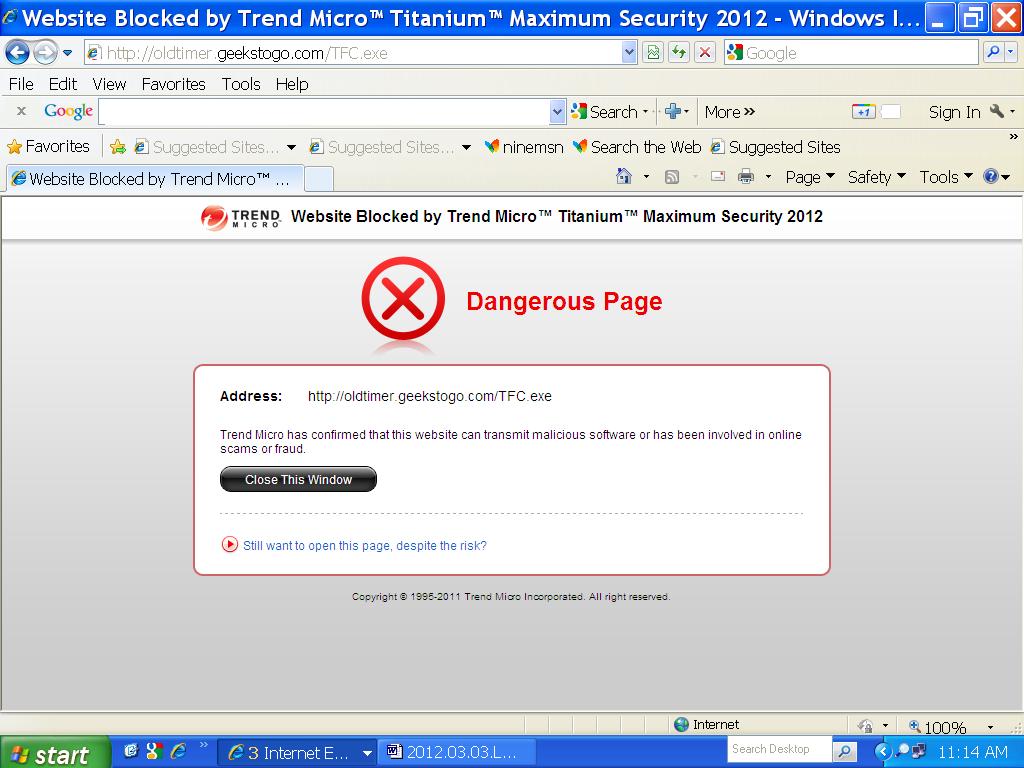Go back with the browser Back arrow
Viewport: 1024px width, 768px height.
18,53
